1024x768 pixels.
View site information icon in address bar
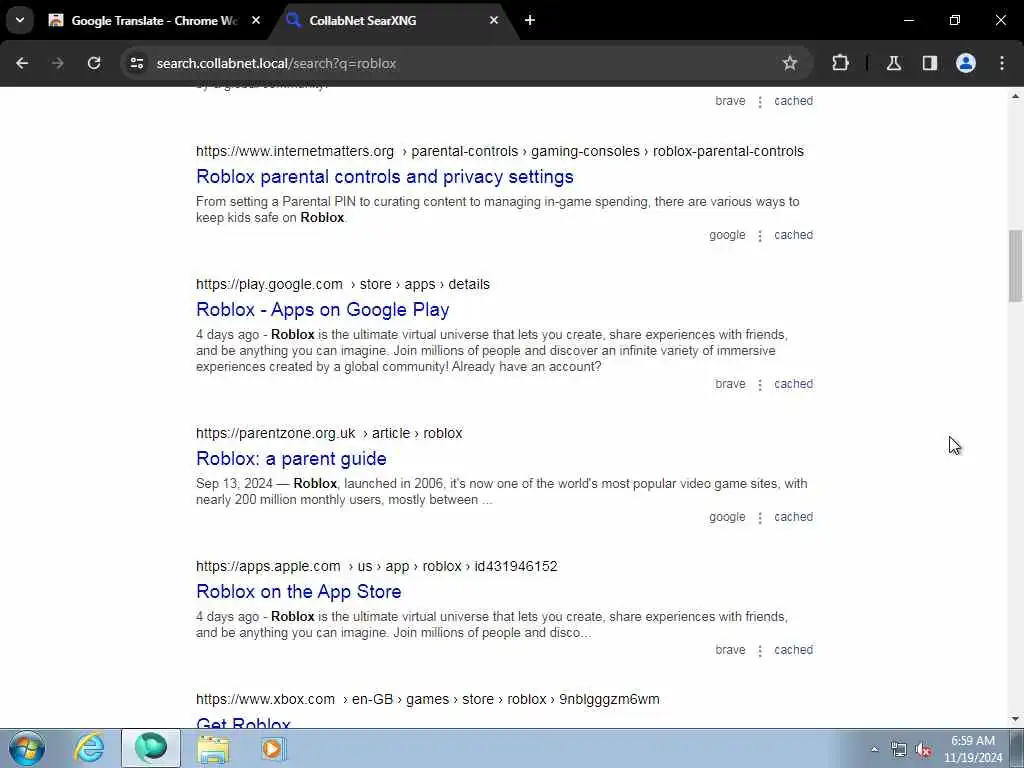click(136, 63)
